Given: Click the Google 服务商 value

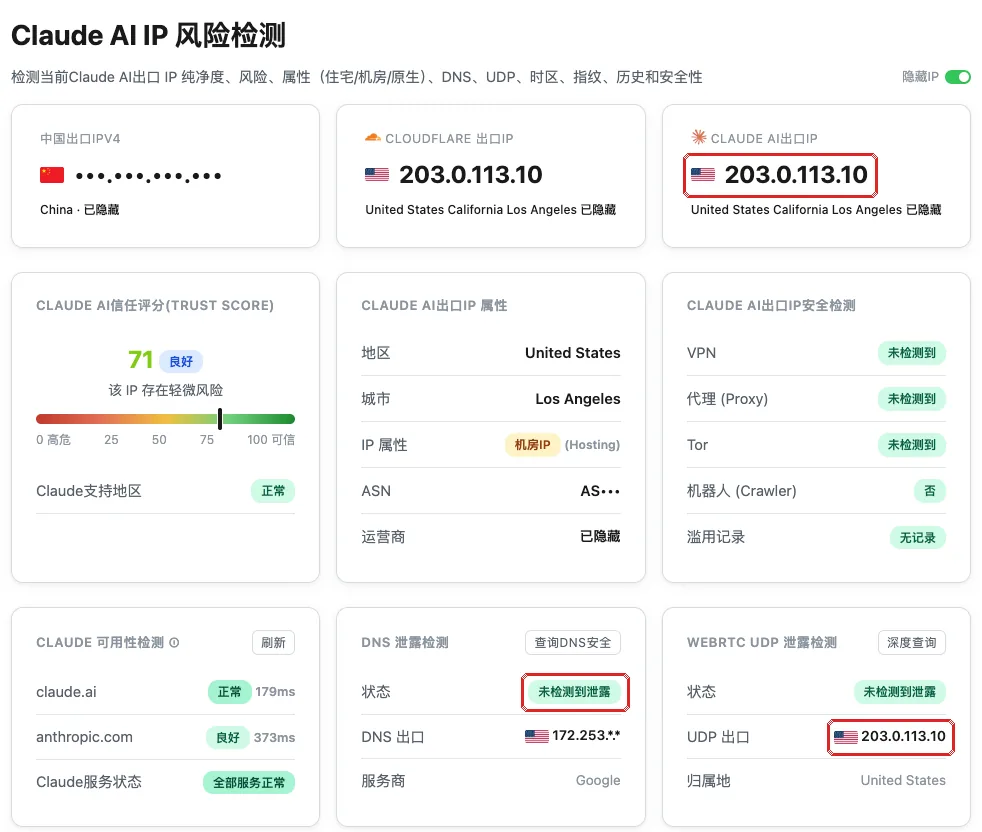Looking at the screenshot, I should click(x=598, y=780).
